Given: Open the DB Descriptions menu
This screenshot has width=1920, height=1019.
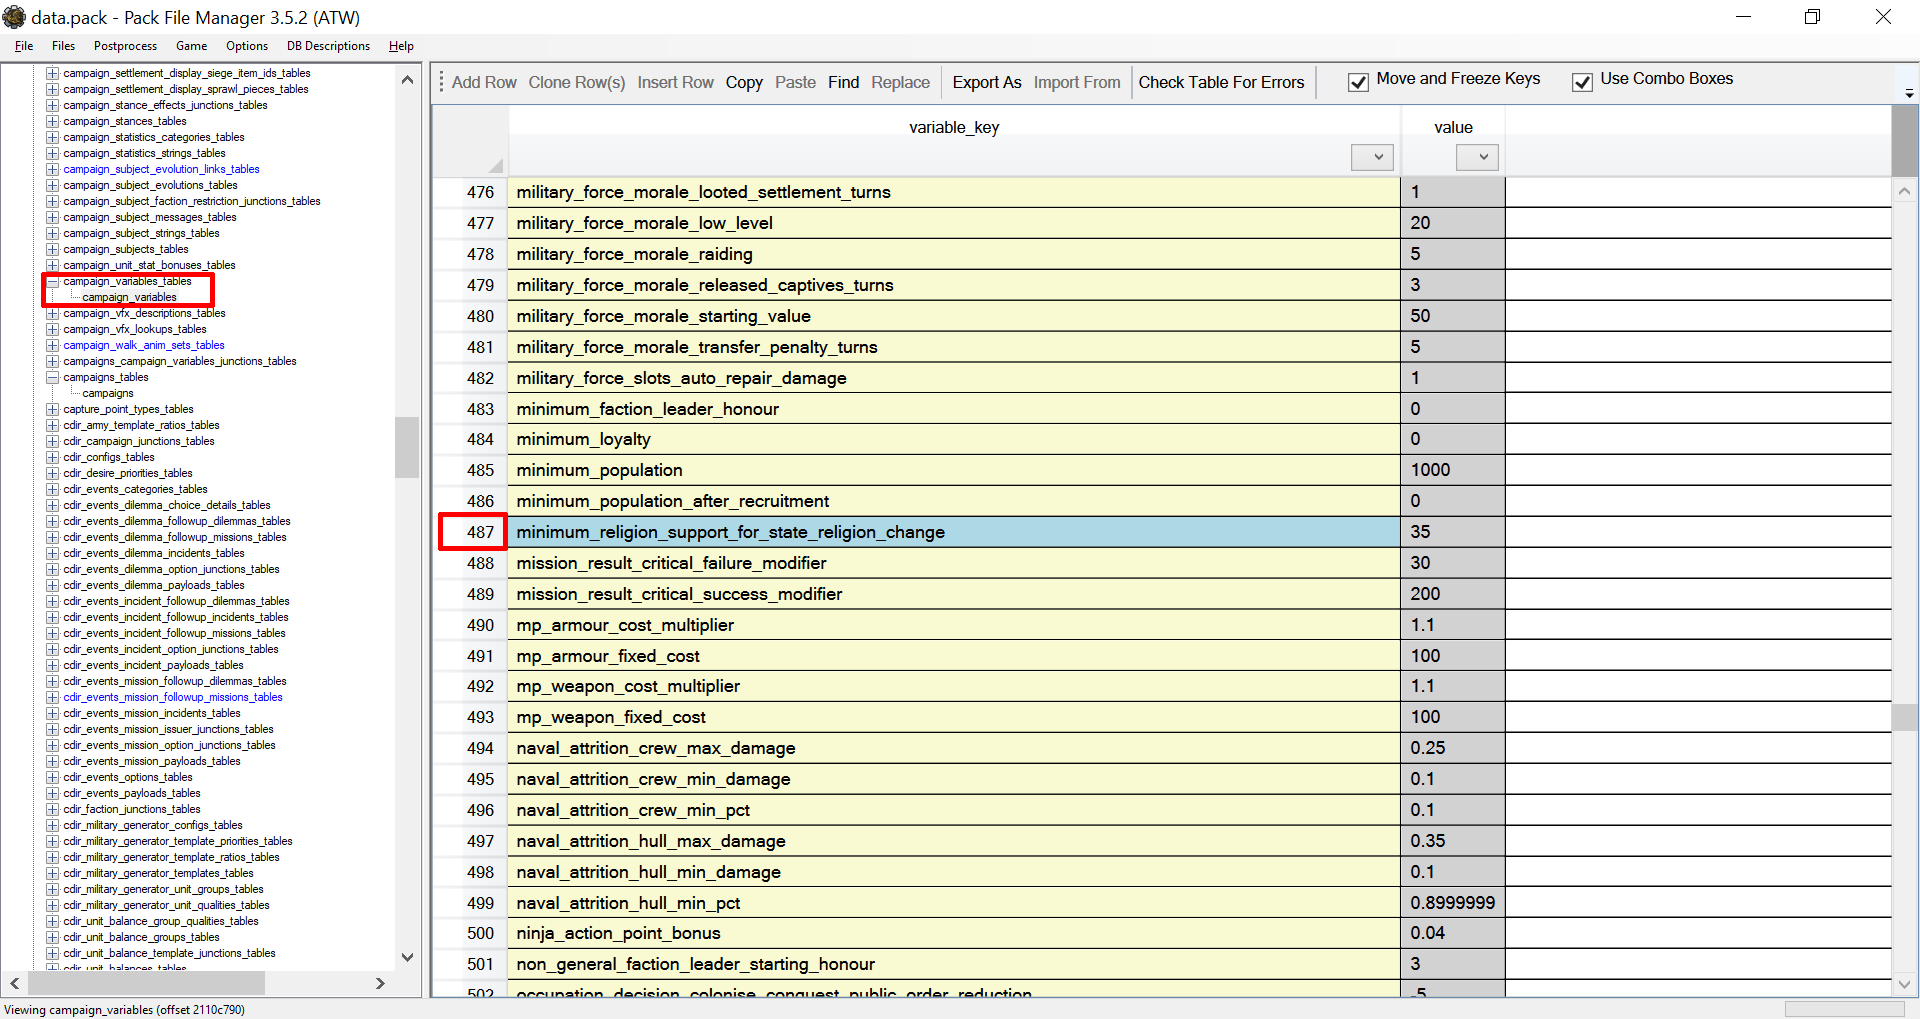Looking at the screenshot, I should (328, 46).
